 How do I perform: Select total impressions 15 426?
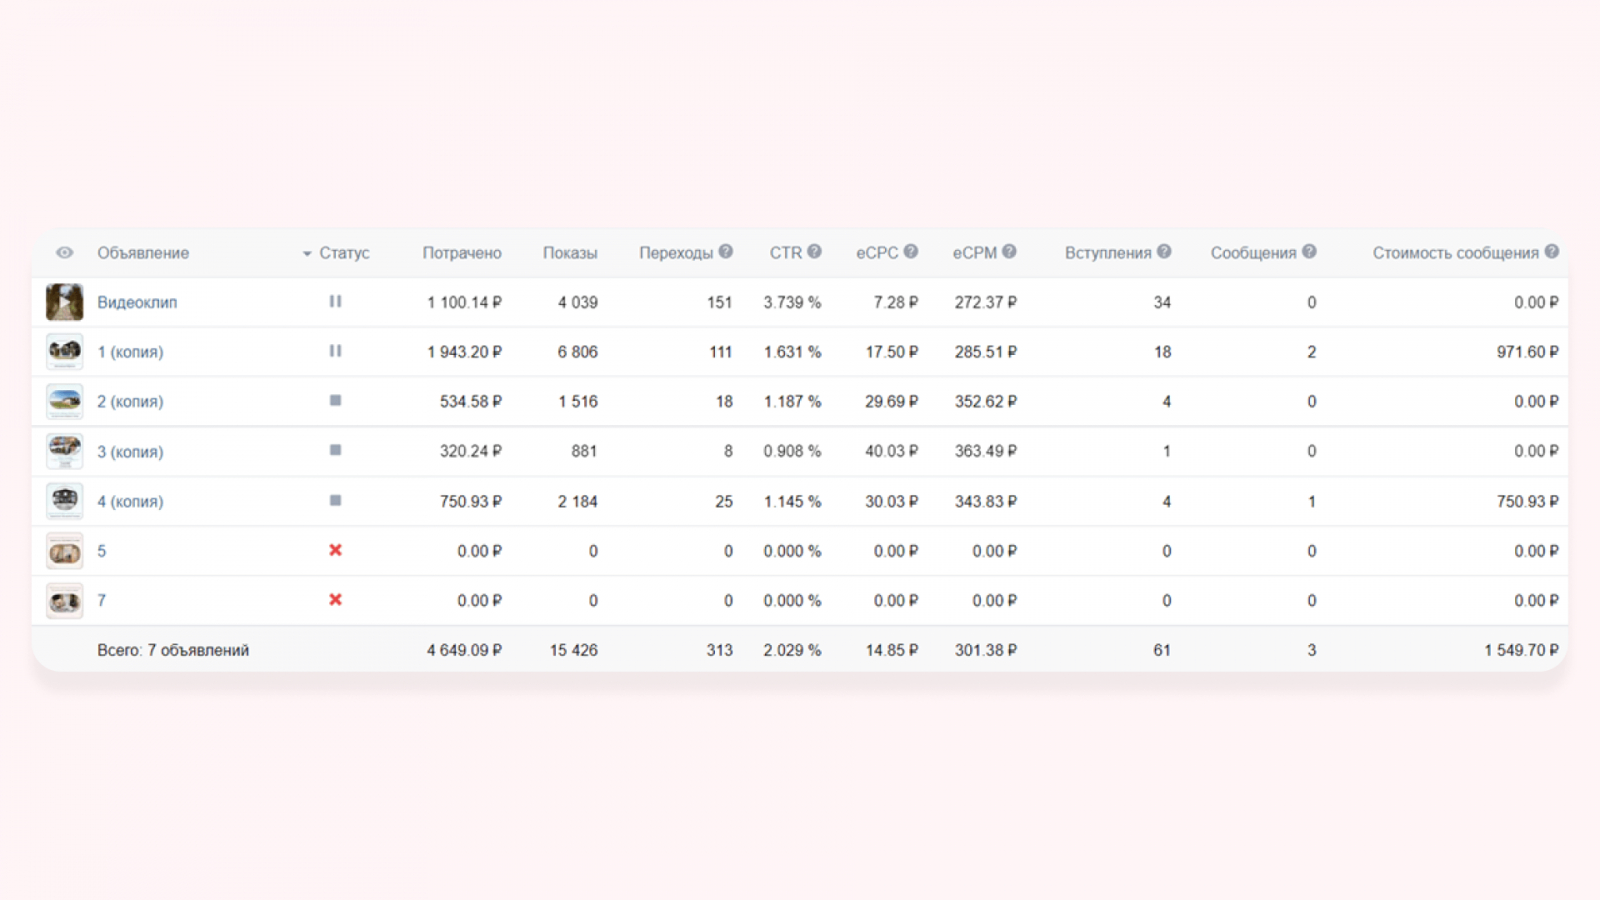click(x=574, y=650)
